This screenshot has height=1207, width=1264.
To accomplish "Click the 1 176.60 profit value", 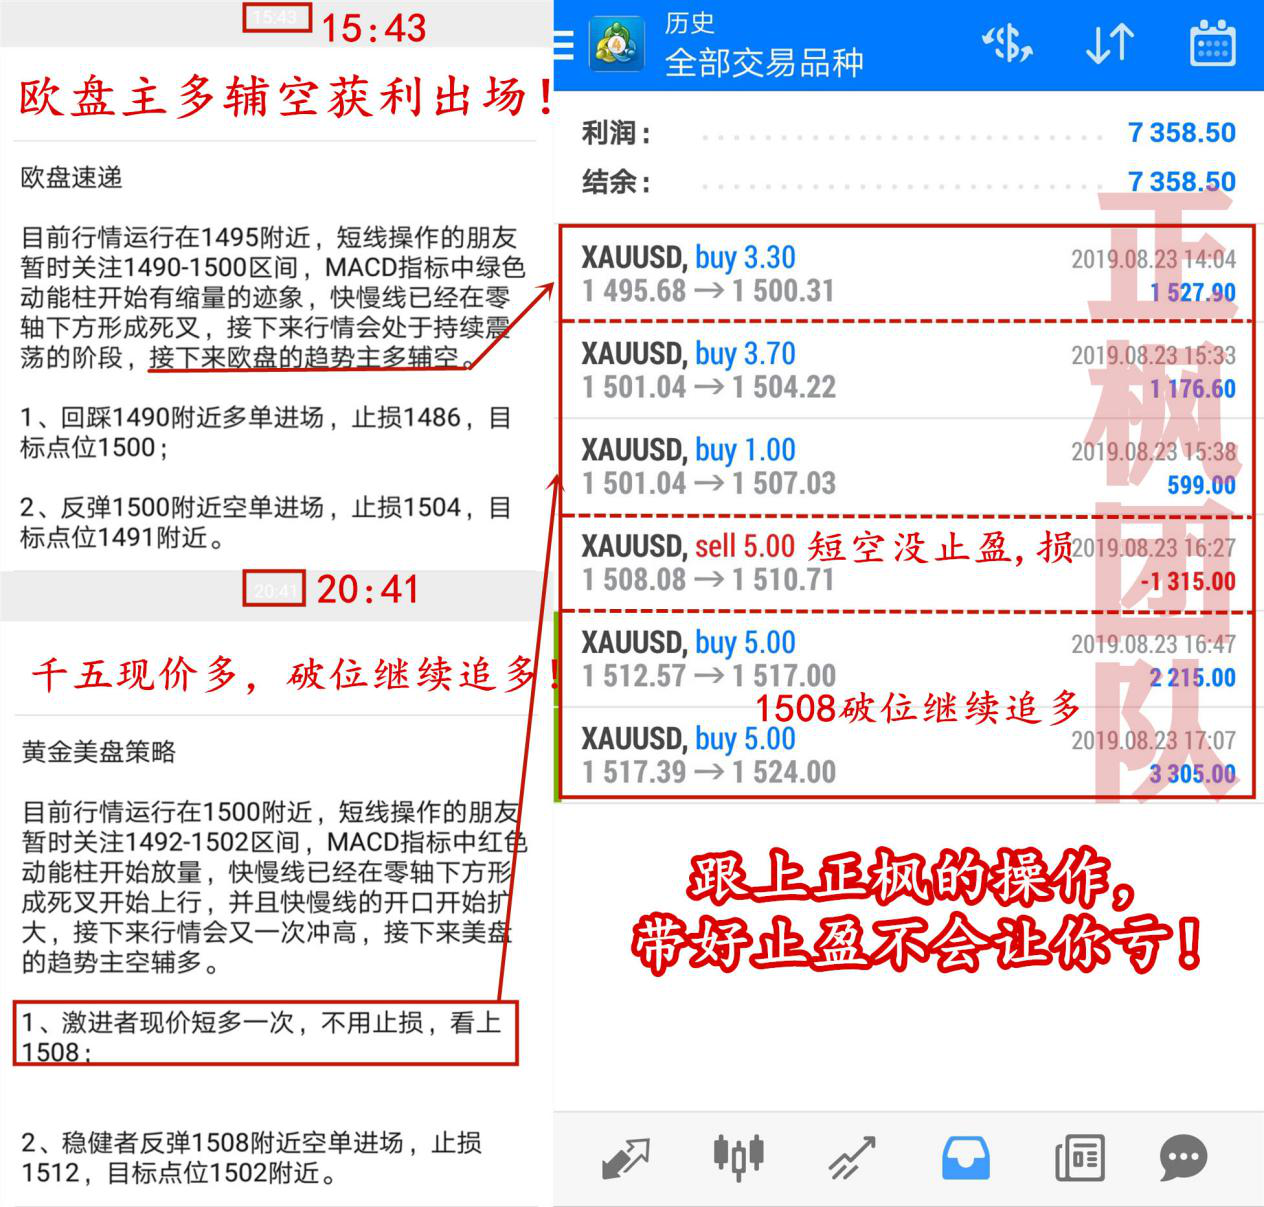I will tap(1193, 389).
